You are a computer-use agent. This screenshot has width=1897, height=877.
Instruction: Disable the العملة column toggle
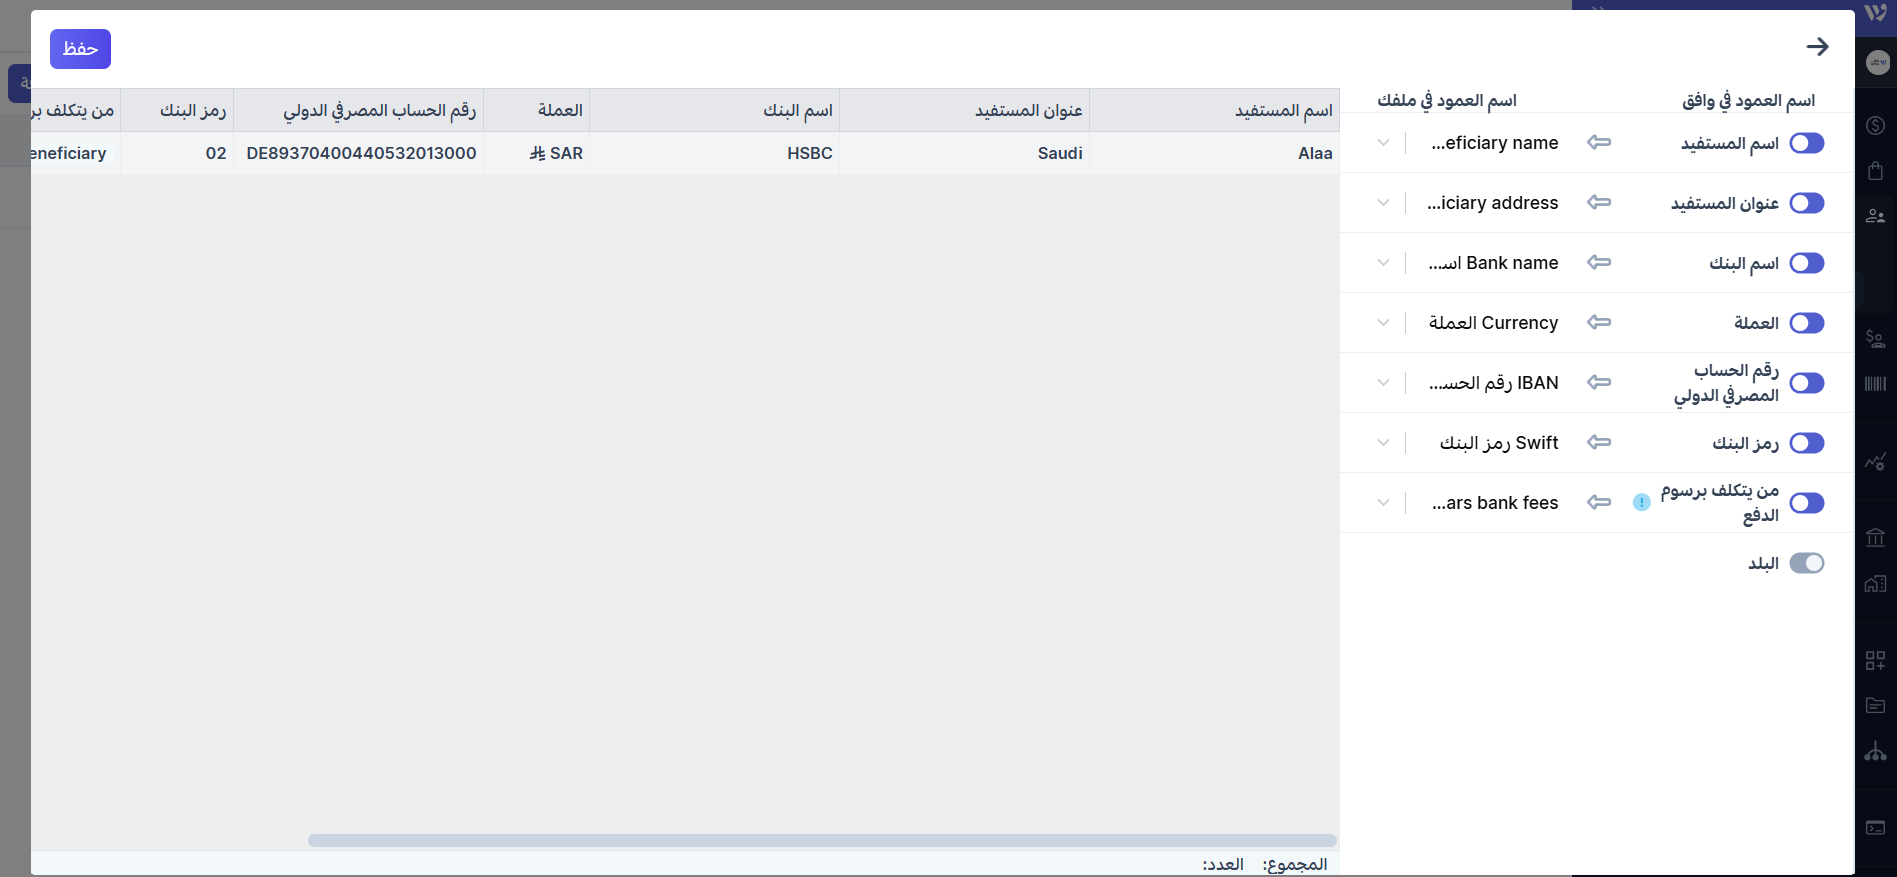click(1806, 323)
